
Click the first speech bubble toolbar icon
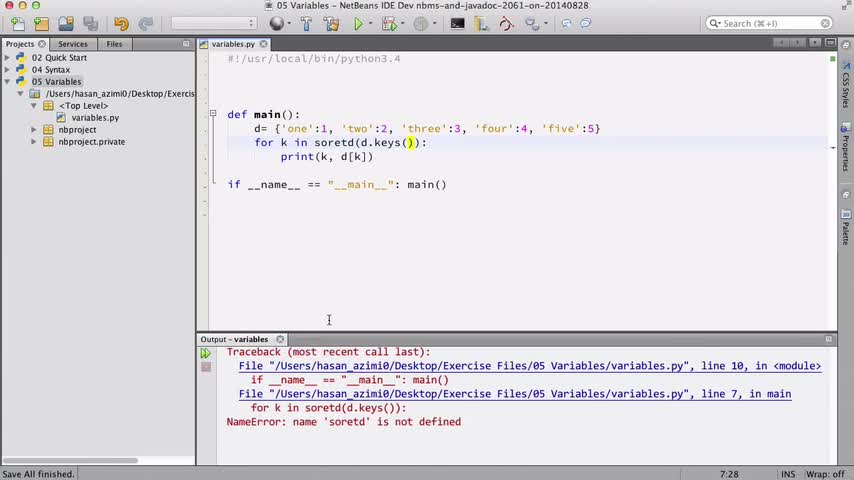coord(566,23)
